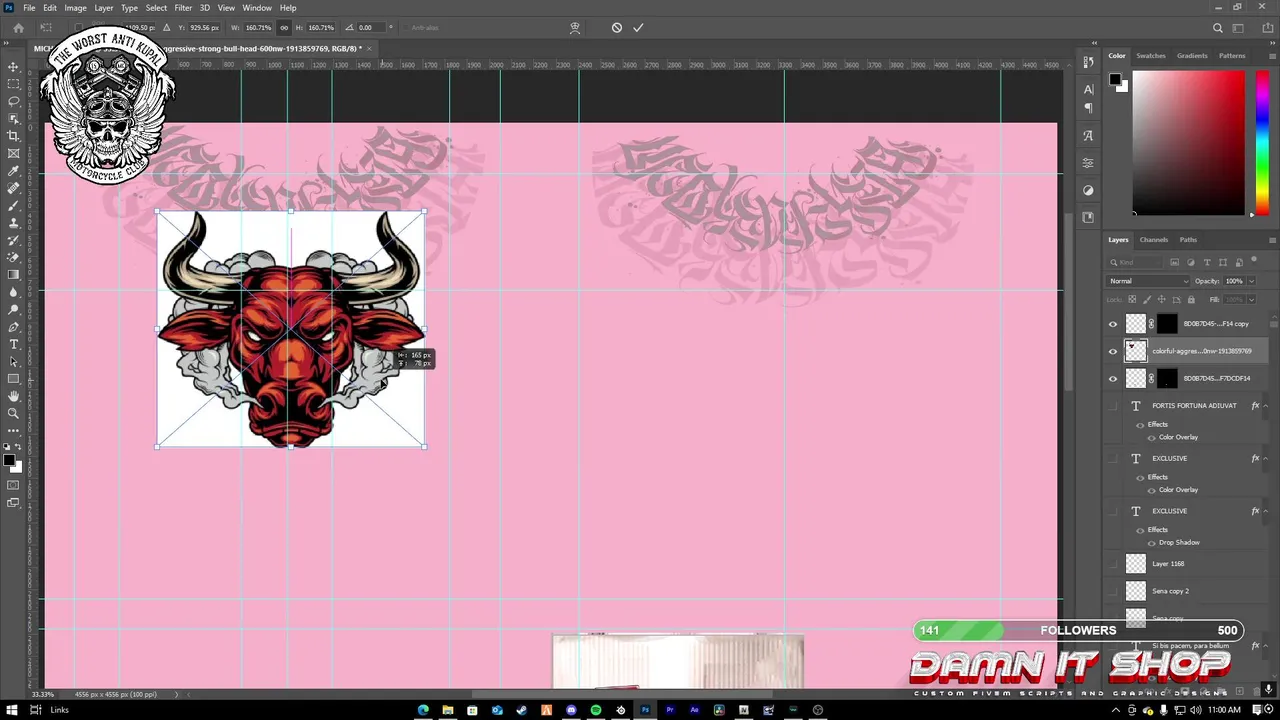Viewport: 1280px width, 720px height.
Task: Select the Eraser tool
Action: (x=13, y=257)
